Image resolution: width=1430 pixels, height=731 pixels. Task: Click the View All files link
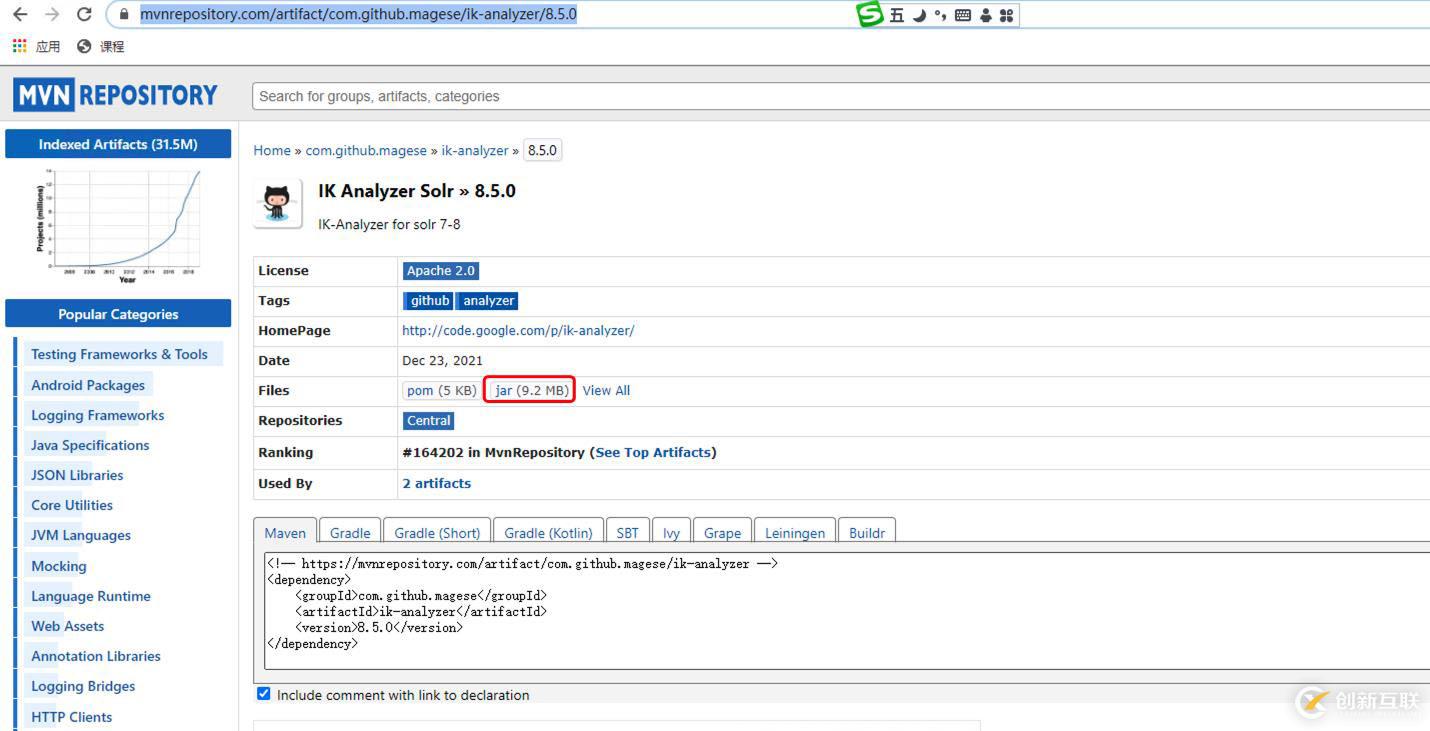point(606,391)
